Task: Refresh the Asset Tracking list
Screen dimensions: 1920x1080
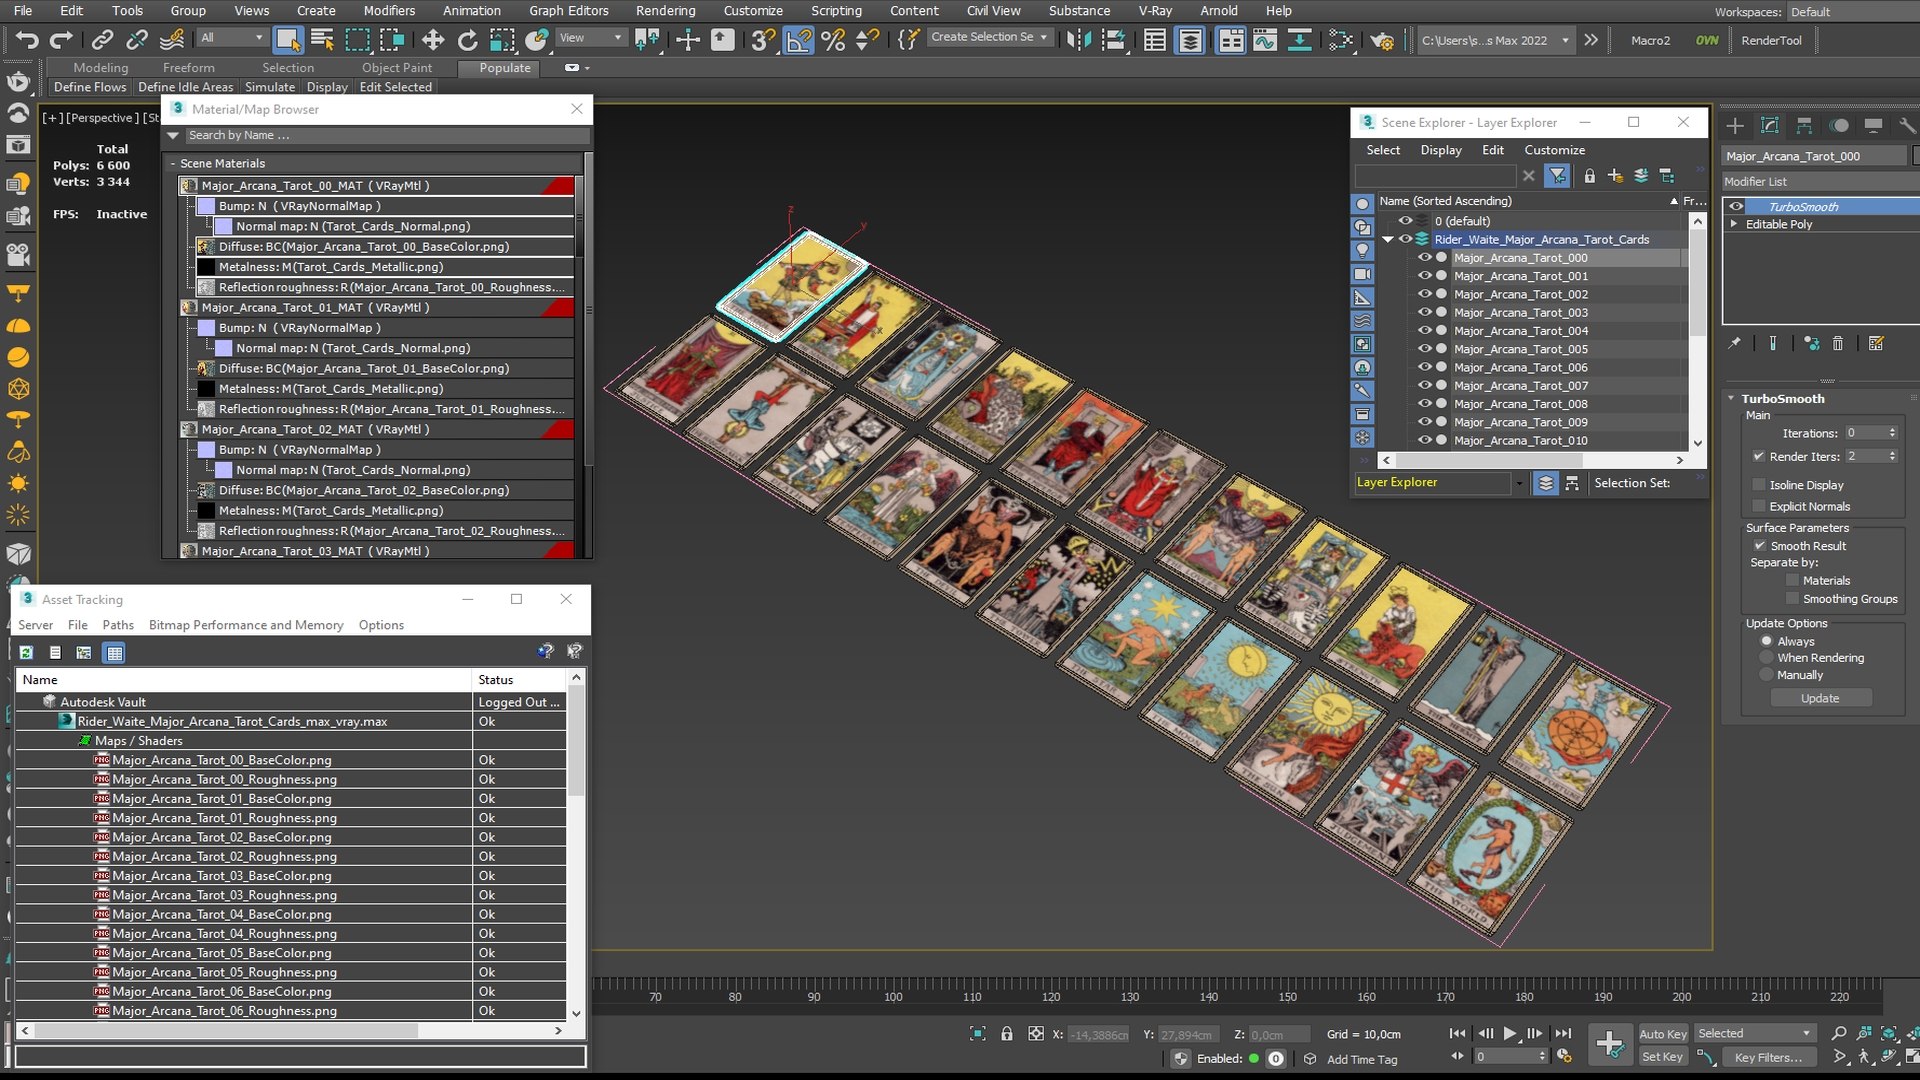Action: pyautogui.click(x=26, y=652)
